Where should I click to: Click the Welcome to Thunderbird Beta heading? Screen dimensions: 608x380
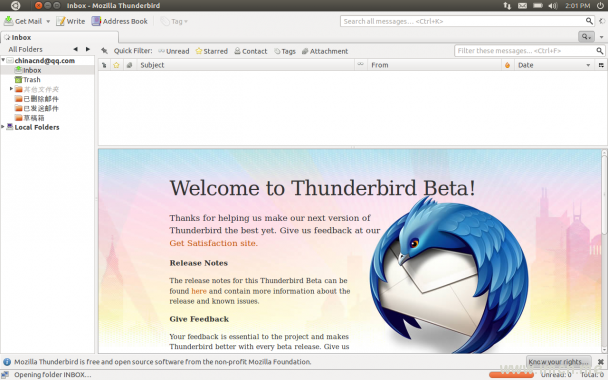(323, 188)
